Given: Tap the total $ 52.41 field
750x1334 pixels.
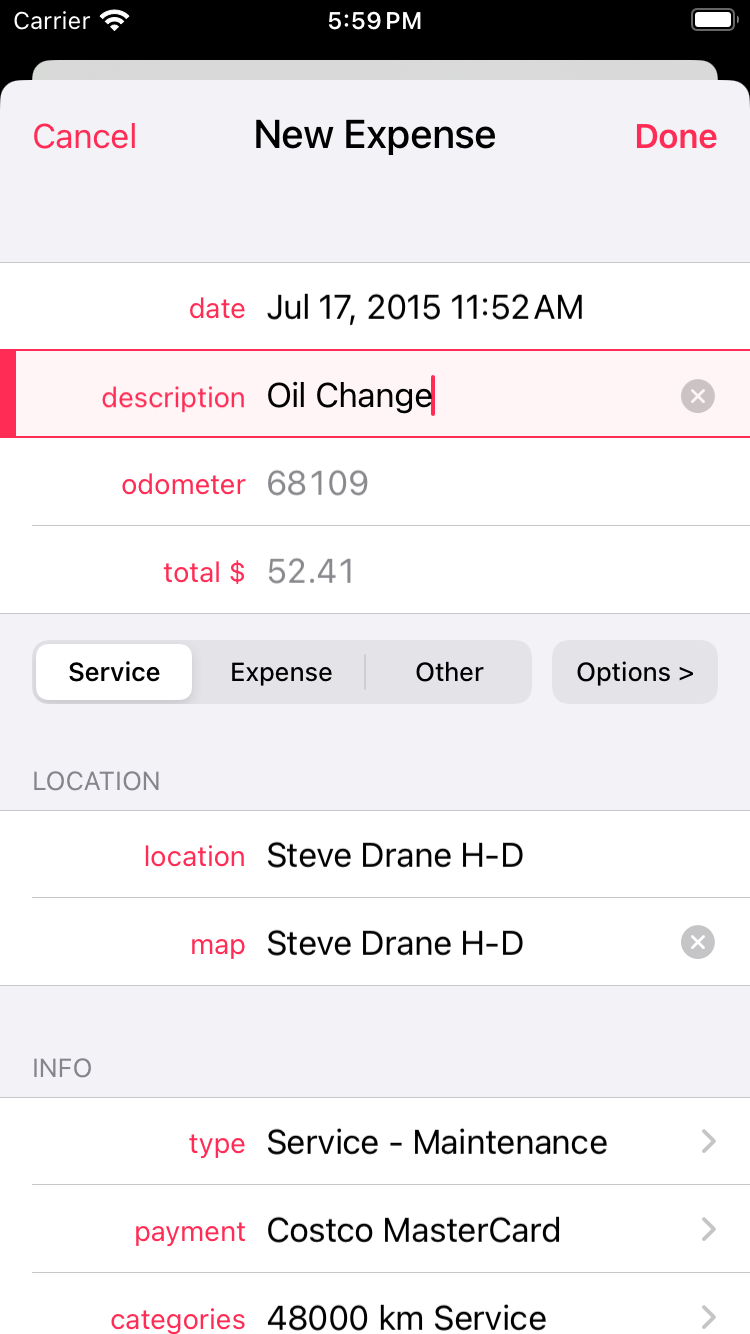Looking at the screenshot, I should tap(375, 571).
